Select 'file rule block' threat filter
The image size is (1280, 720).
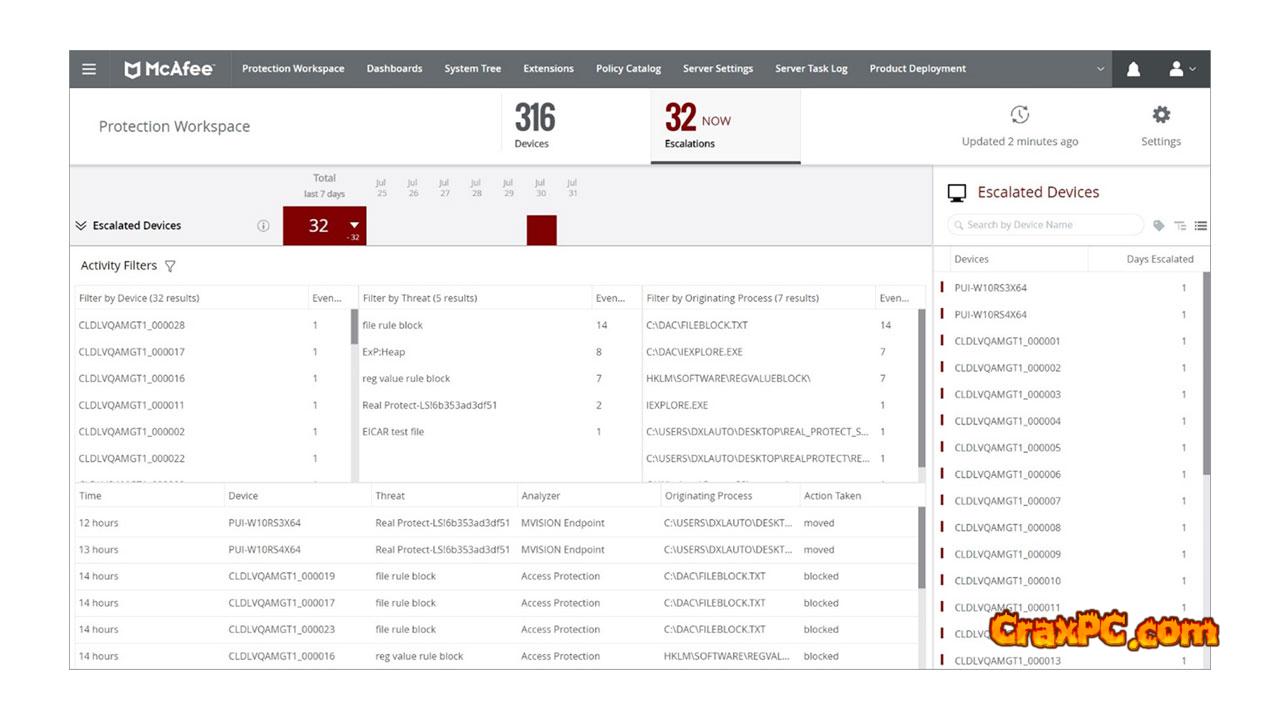point(393,325)
